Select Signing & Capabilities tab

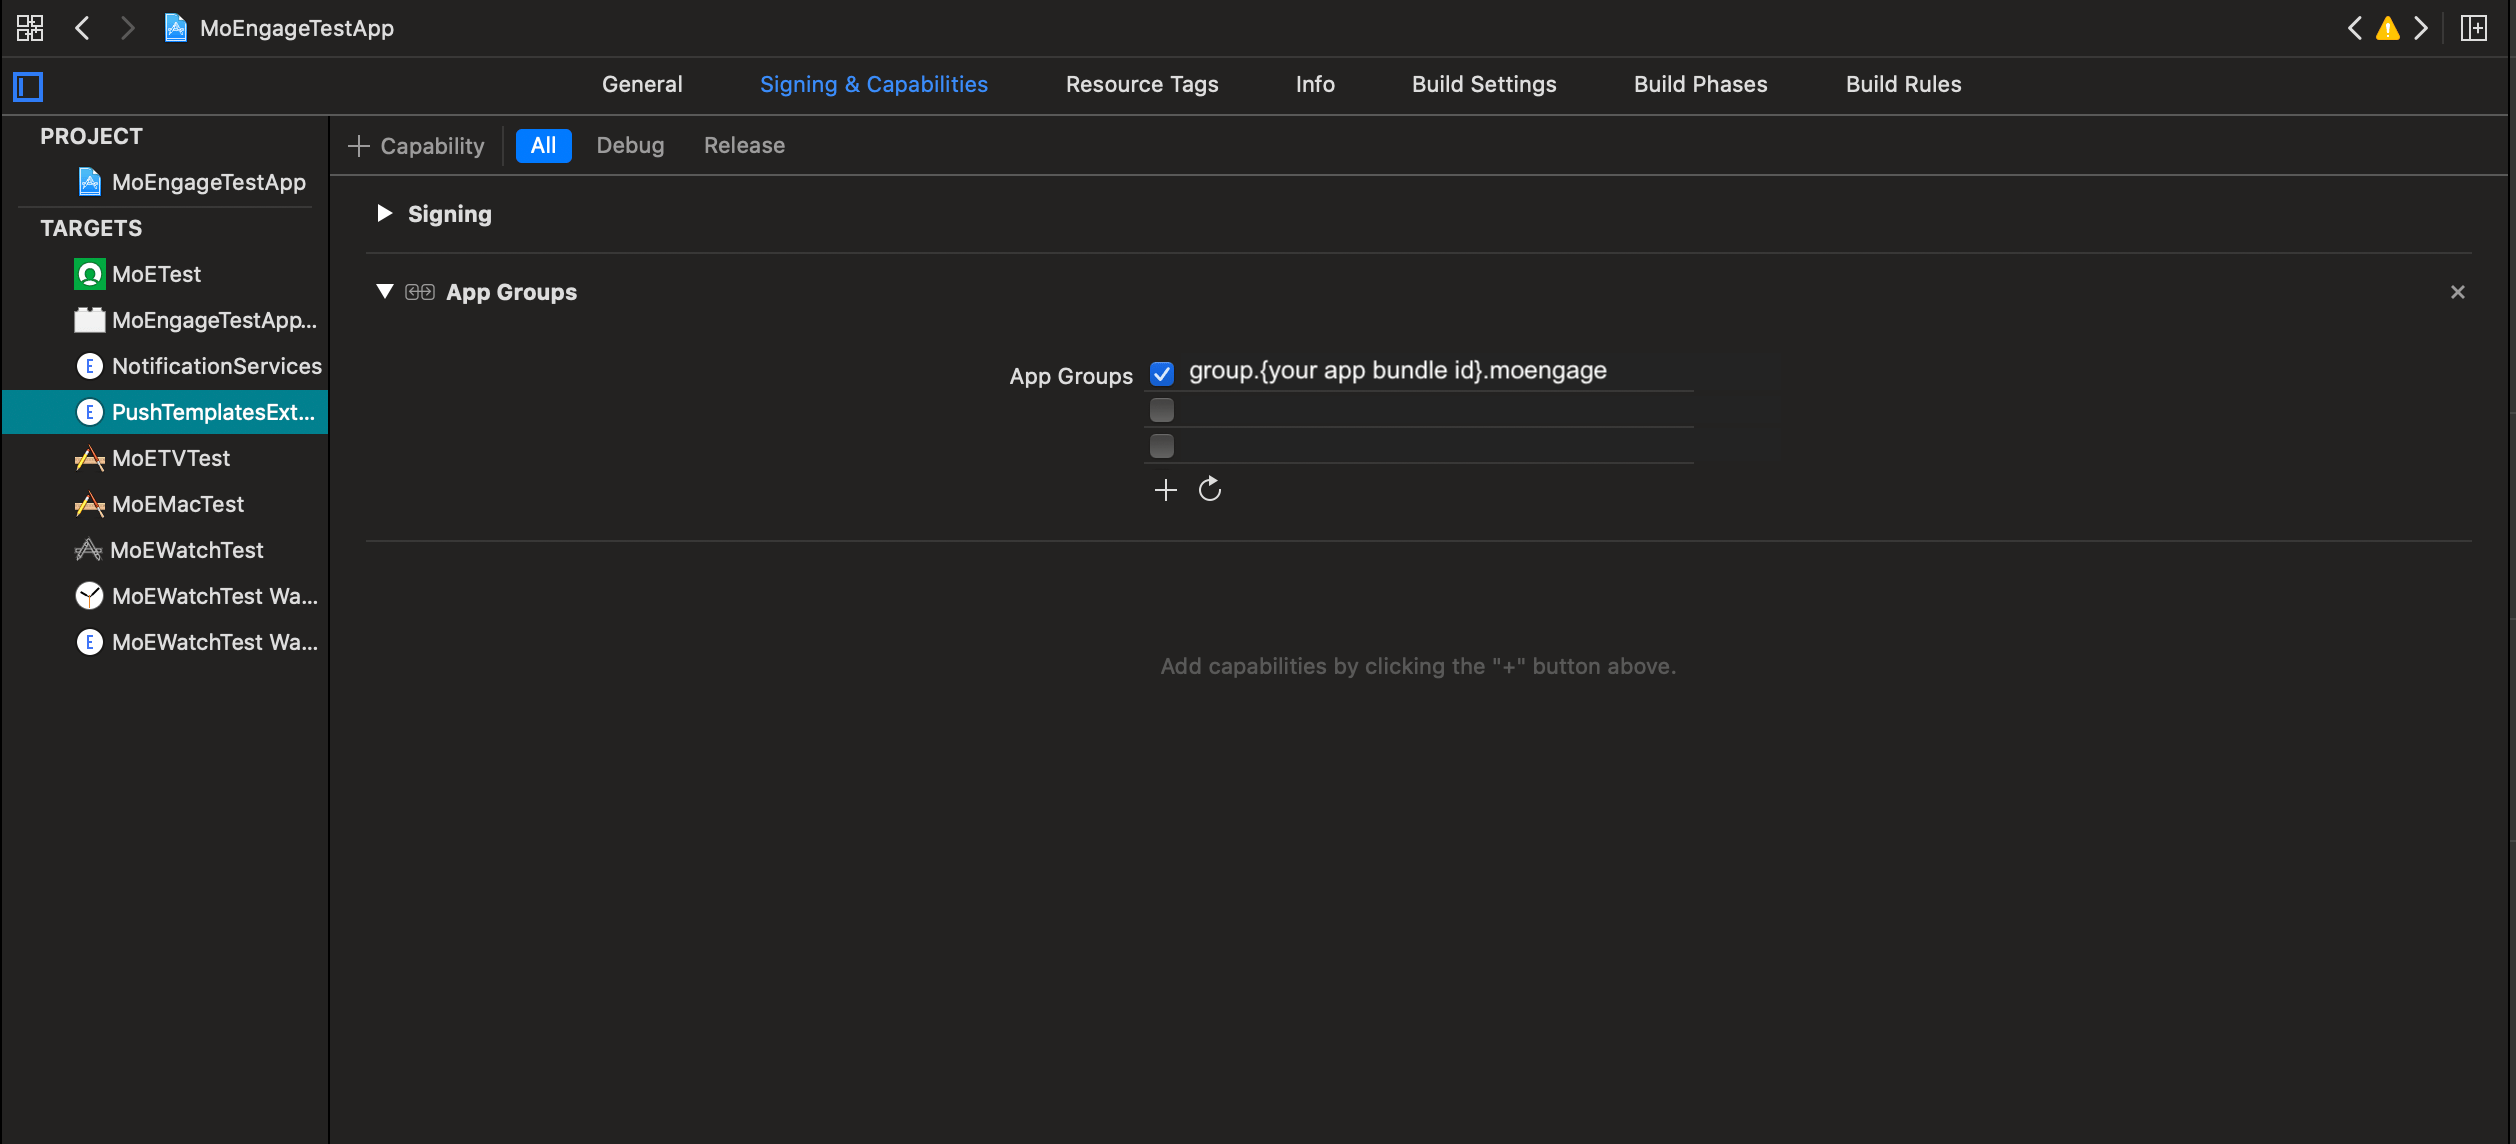[874, 85]
